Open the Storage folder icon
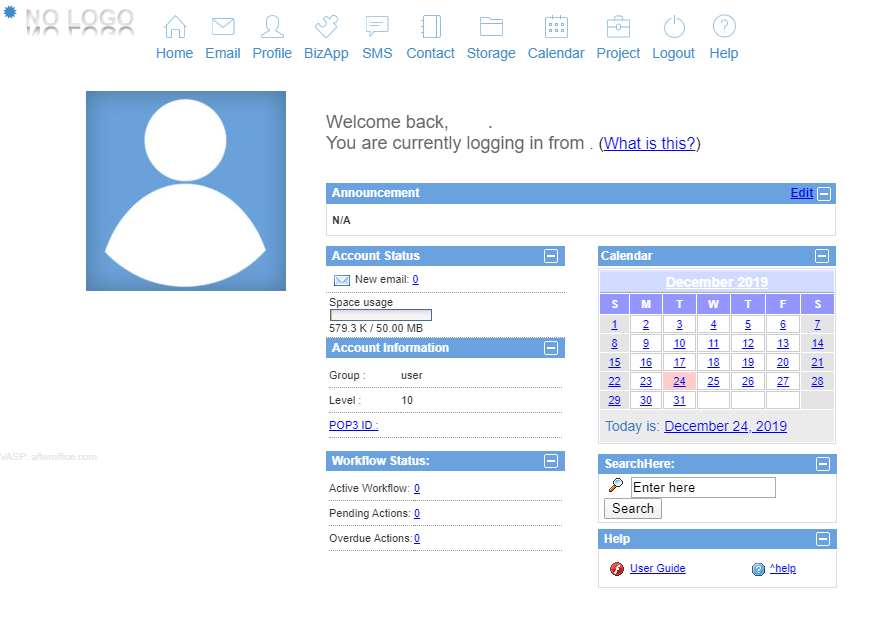Image resolution: width=881 pixels, height=639 pixels. tap(491, 27)
